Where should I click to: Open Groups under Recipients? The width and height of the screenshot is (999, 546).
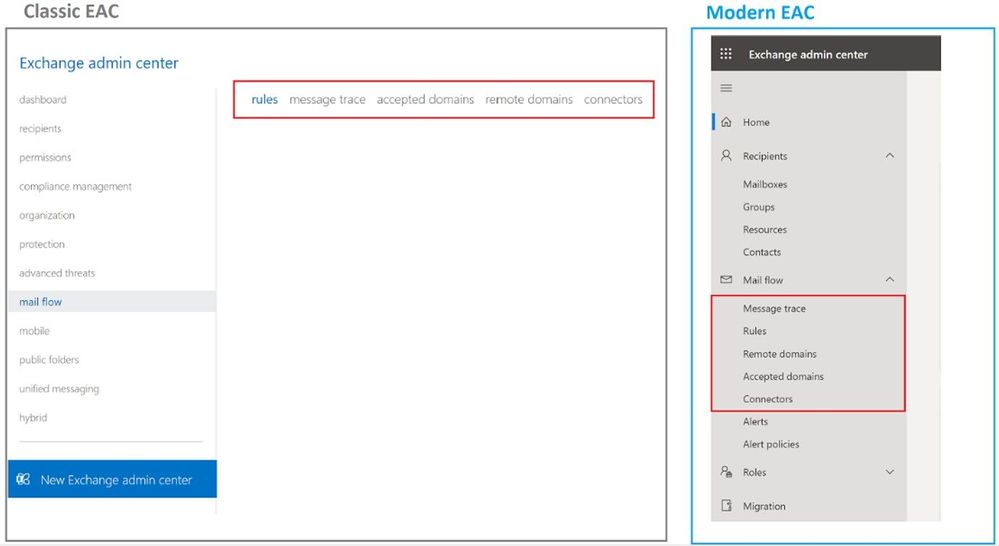click(x=758, y=207)
